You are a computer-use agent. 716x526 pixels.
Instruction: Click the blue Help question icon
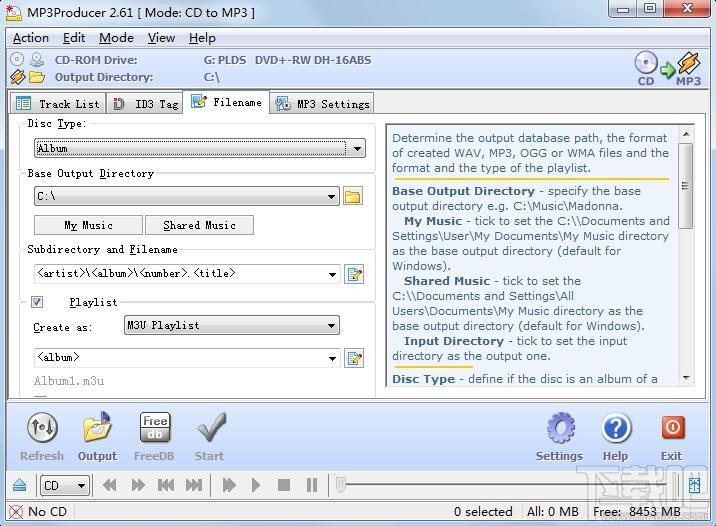(616, 428)
